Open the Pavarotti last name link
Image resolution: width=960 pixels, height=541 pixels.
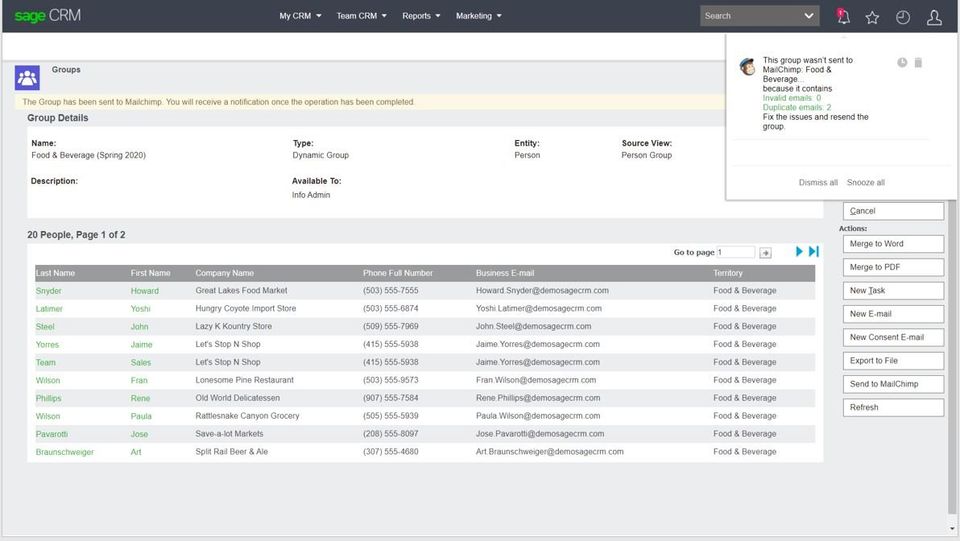coord(51,434)
